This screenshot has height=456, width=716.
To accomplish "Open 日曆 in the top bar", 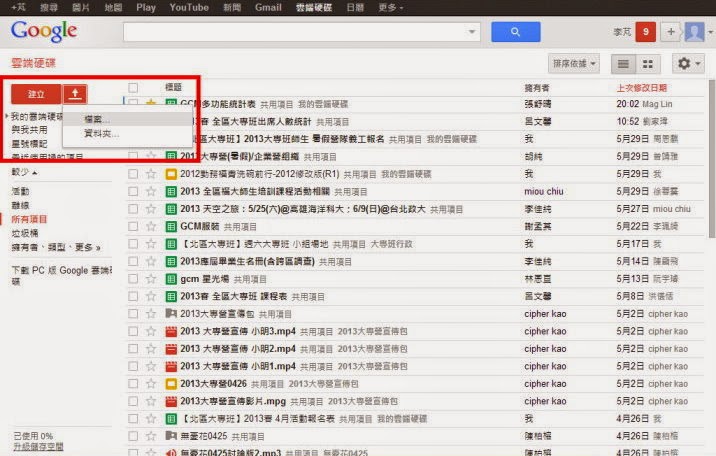I will coord(355,7).
